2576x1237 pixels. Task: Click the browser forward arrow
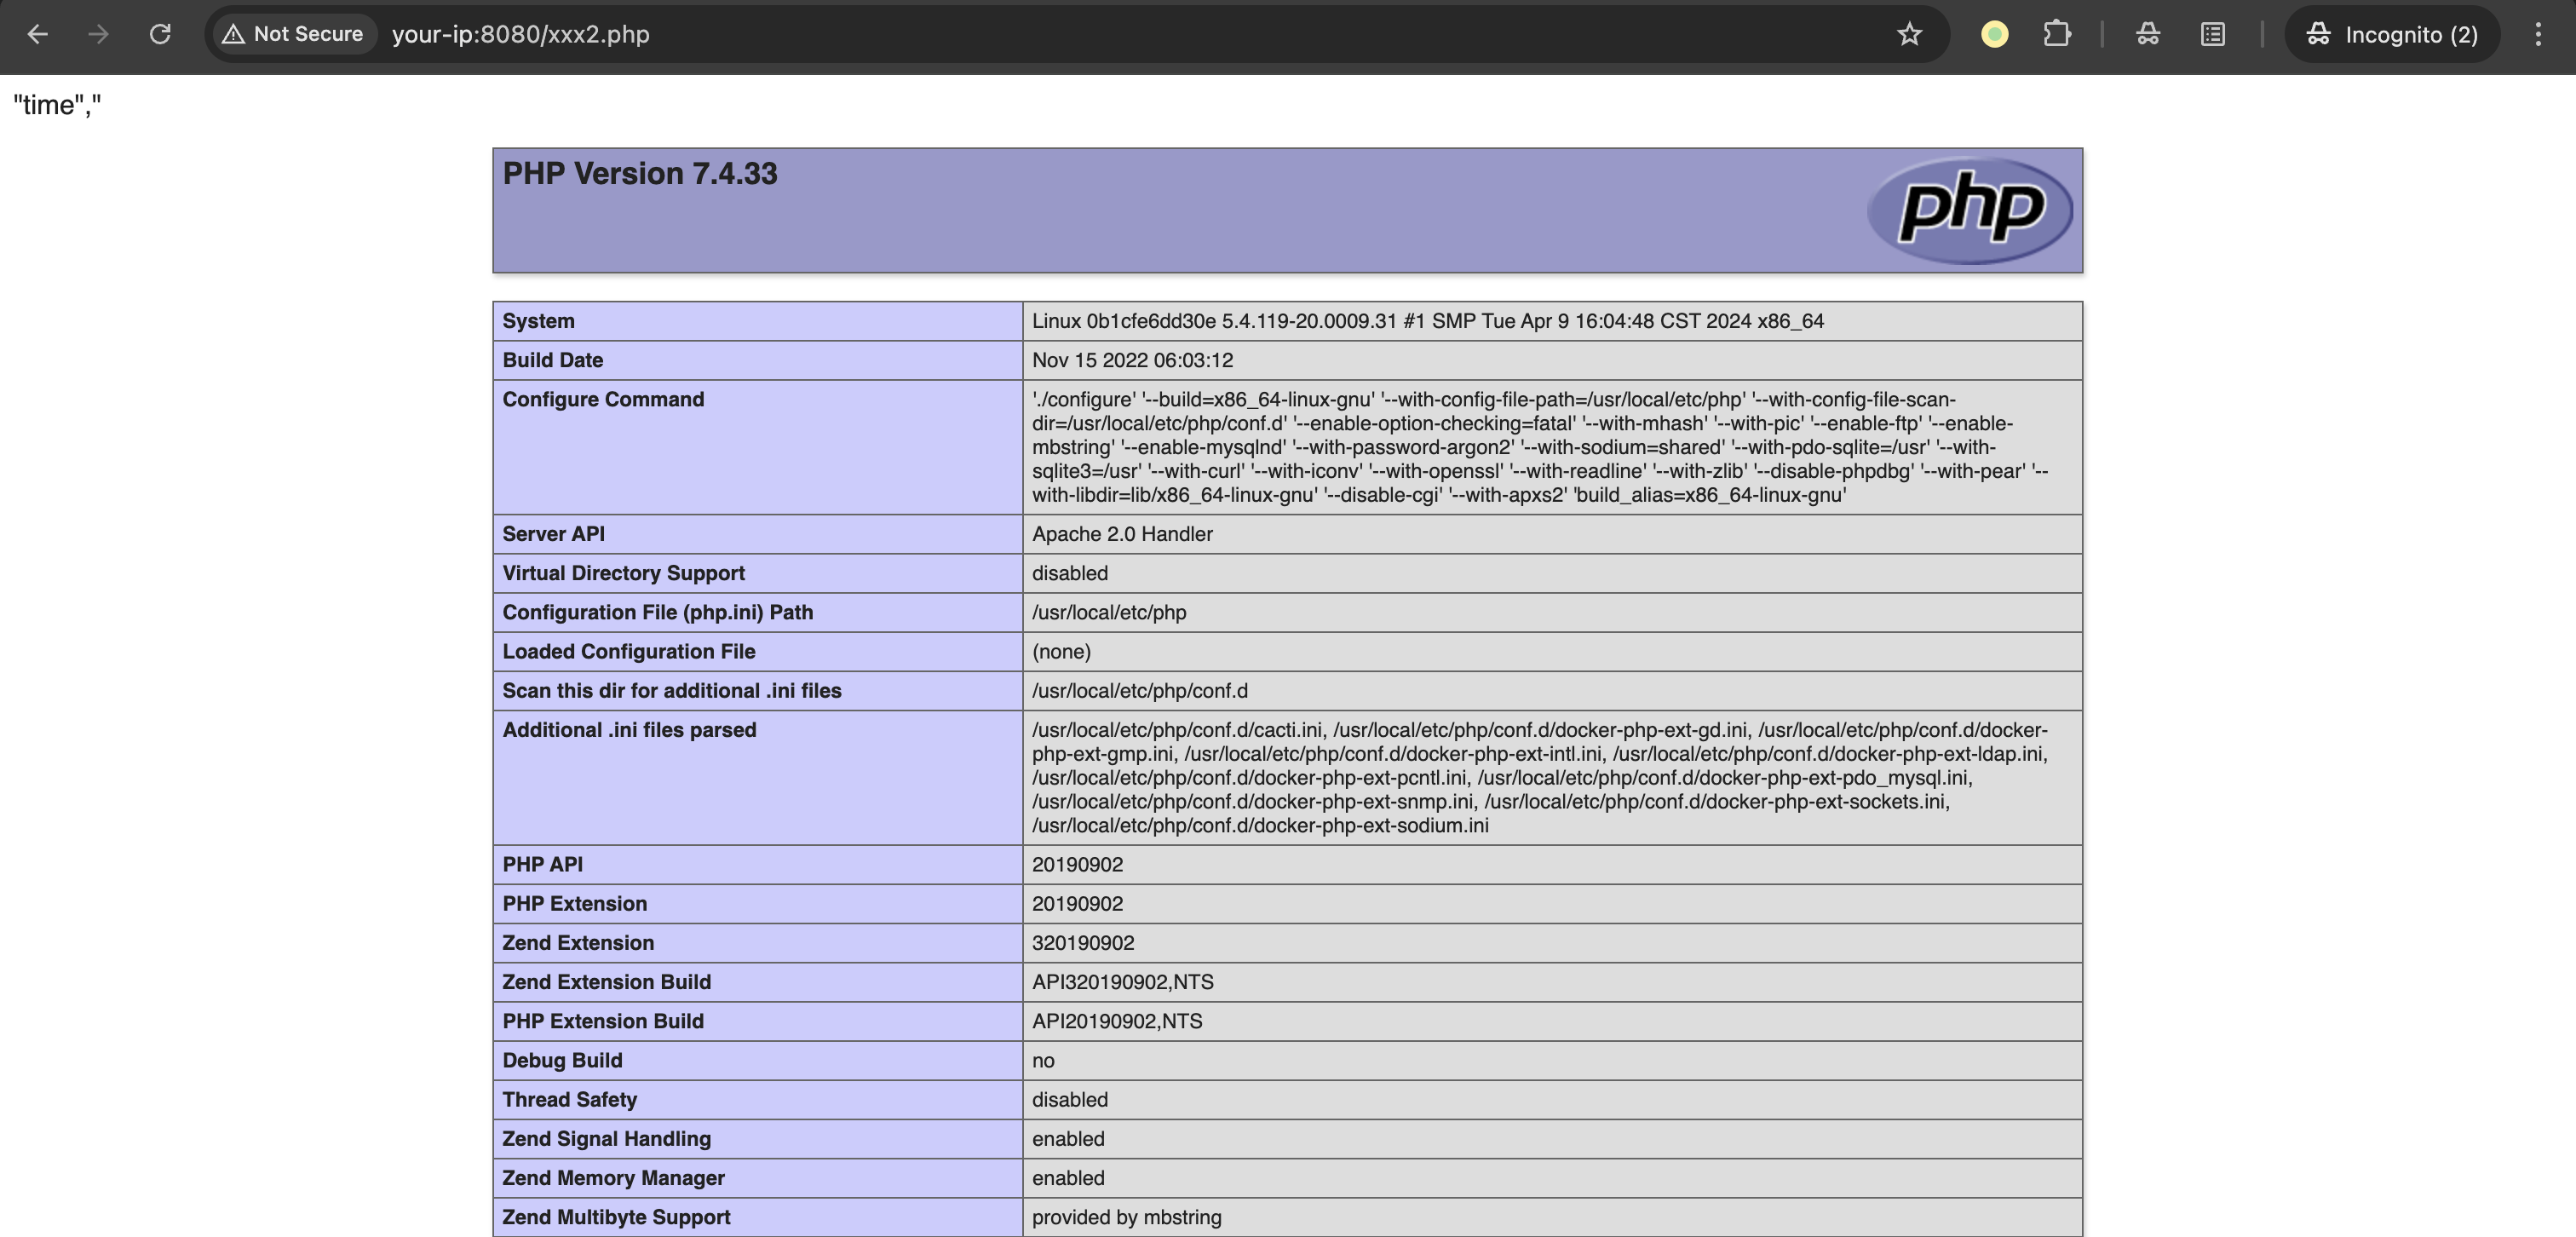[x=98, y=34]
